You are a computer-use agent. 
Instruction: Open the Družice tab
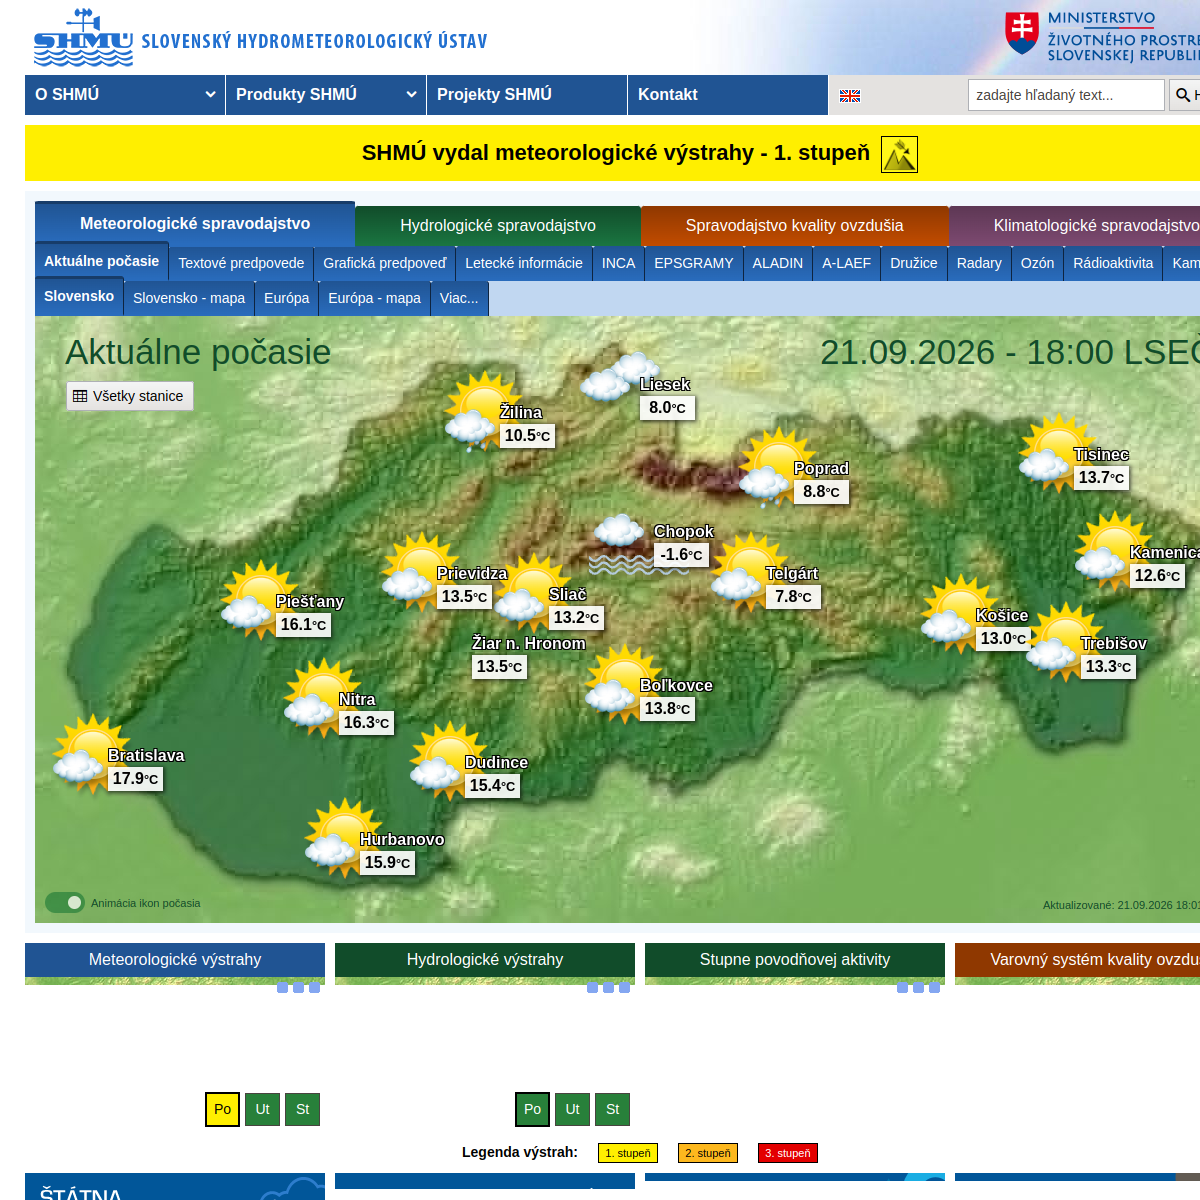(x=914, y=263)
